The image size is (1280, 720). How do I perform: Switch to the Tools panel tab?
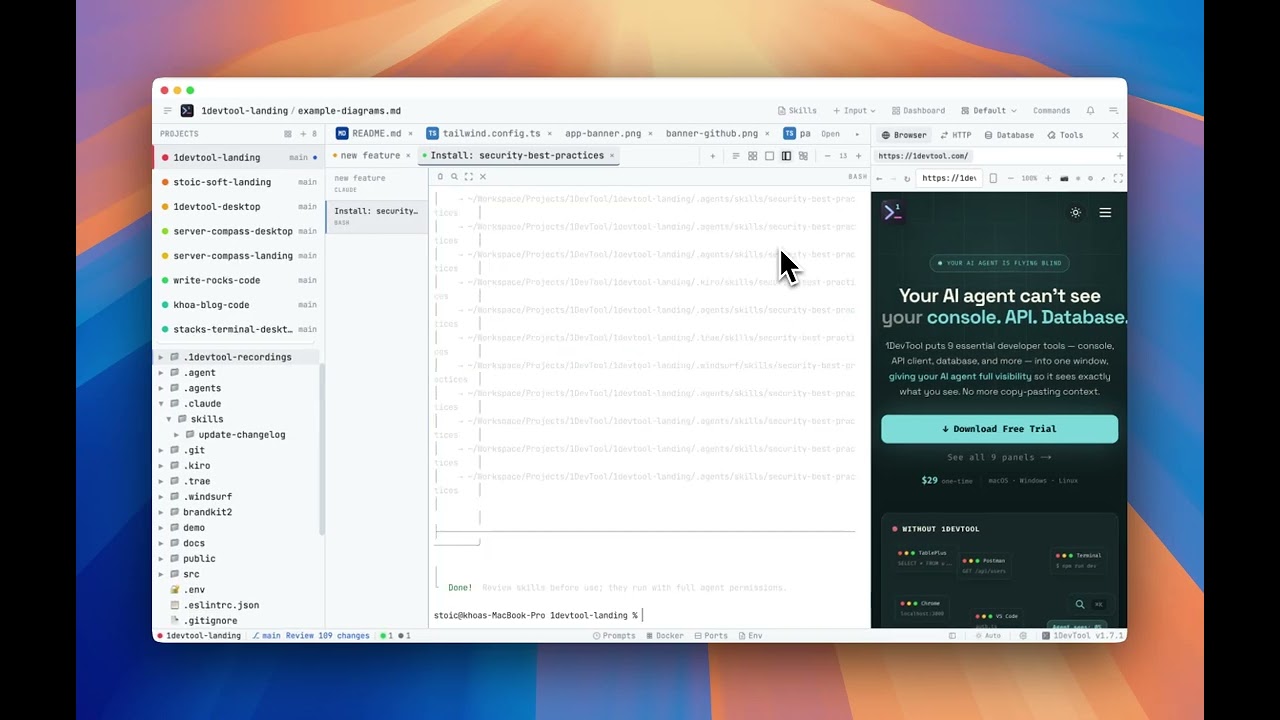tap(1065, 135)
